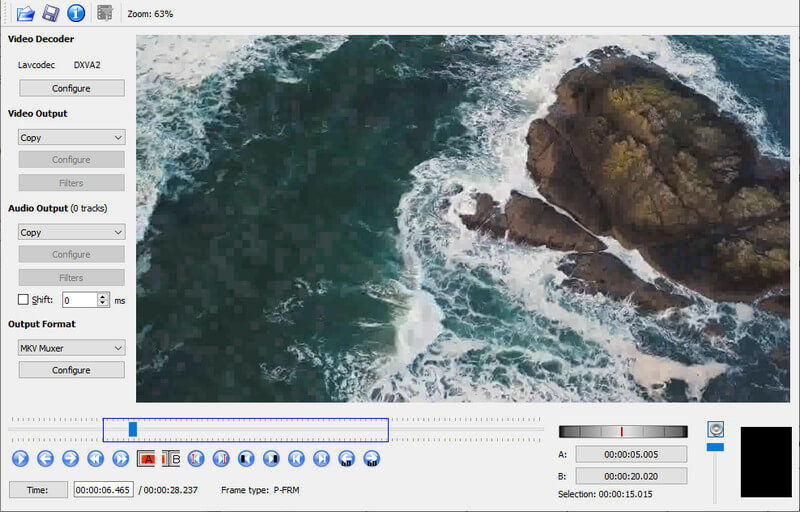Click the DXVA2 label
This screenshot has width=800, height=512.
pyautogui.click(x=87, y=65)
